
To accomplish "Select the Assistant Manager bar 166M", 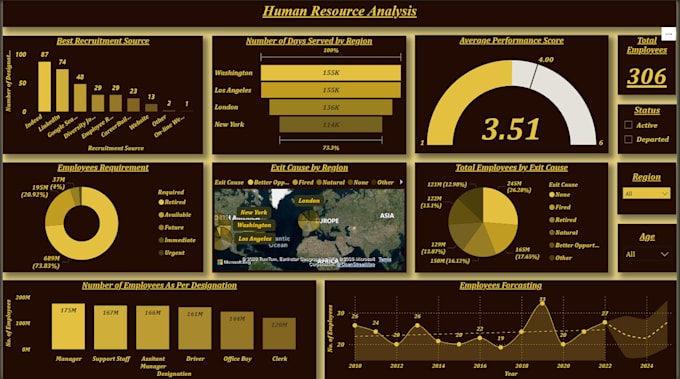I will tap(153, 328).
